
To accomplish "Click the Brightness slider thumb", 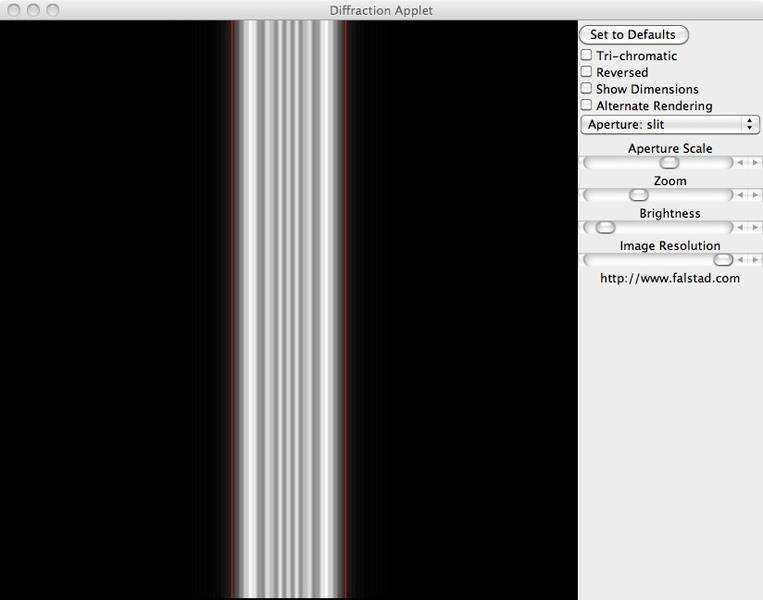I will (605, 227).
